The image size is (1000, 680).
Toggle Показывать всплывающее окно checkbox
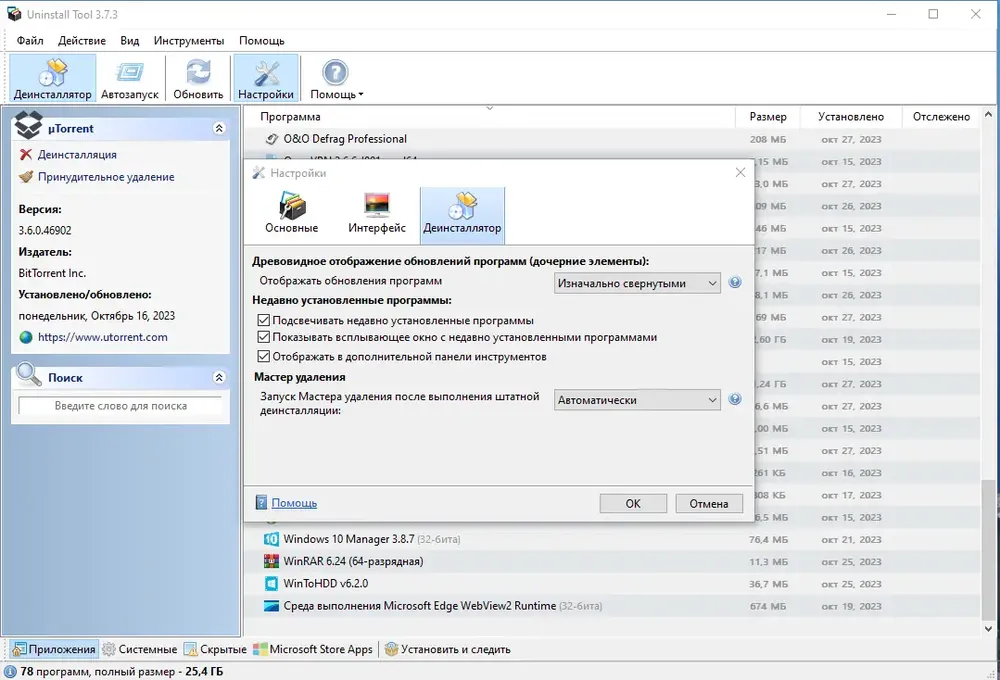(x=263, y=337)
